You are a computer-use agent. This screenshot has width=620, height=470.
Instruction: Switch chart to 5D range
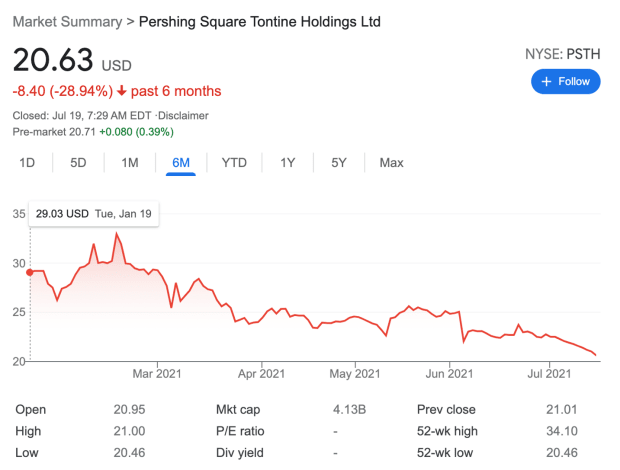78,163
